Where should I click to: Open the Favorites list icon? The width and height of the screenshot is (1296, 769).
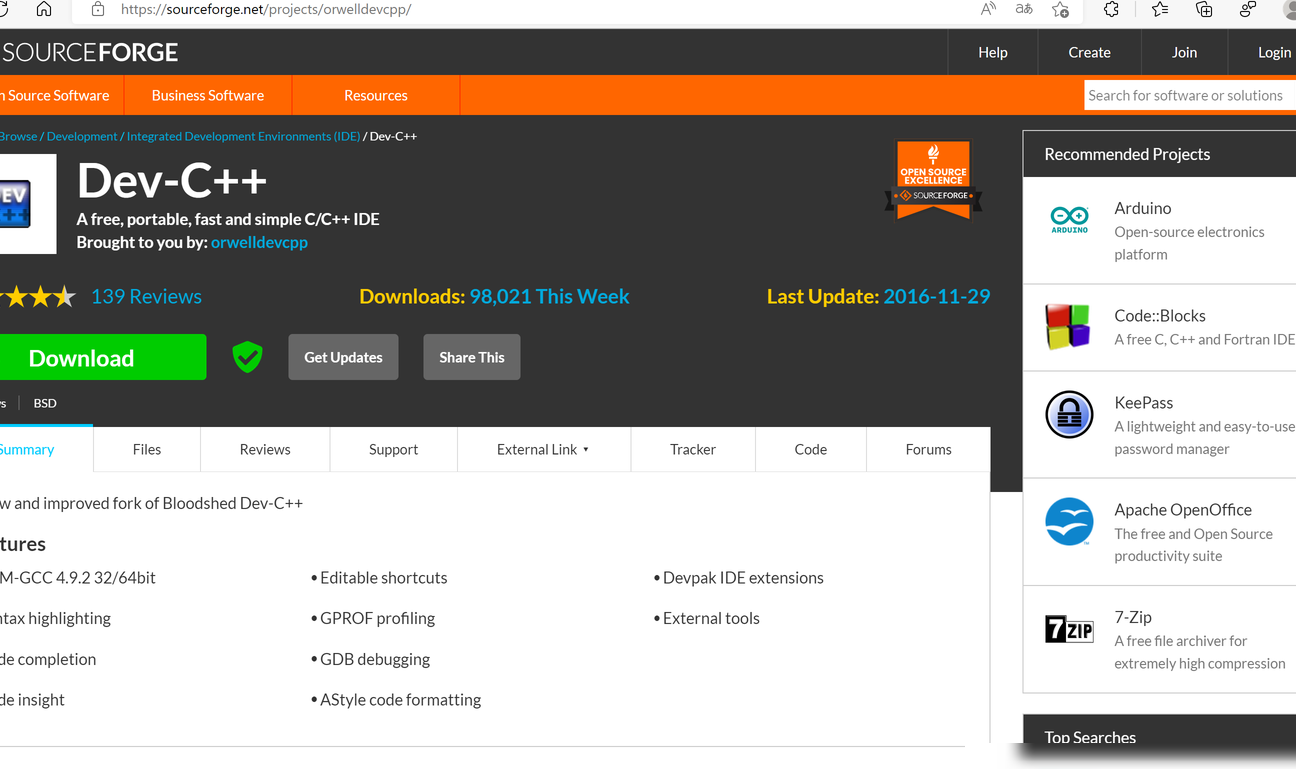point(1159,9)
